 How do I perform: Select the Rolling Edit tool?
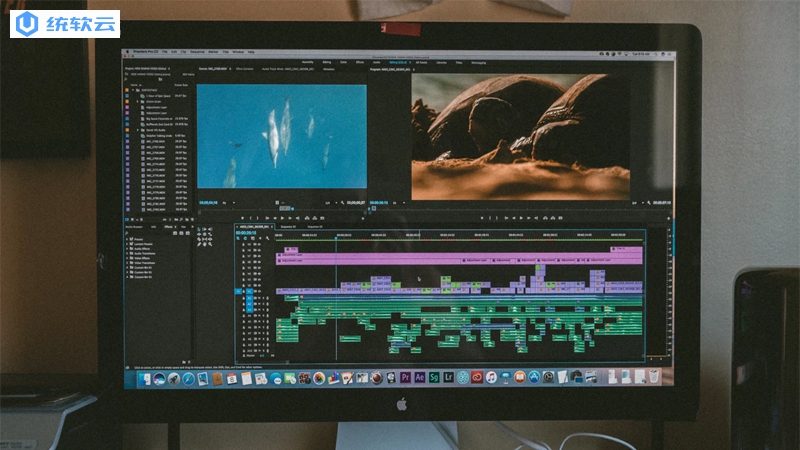click(x=205, y=234)
